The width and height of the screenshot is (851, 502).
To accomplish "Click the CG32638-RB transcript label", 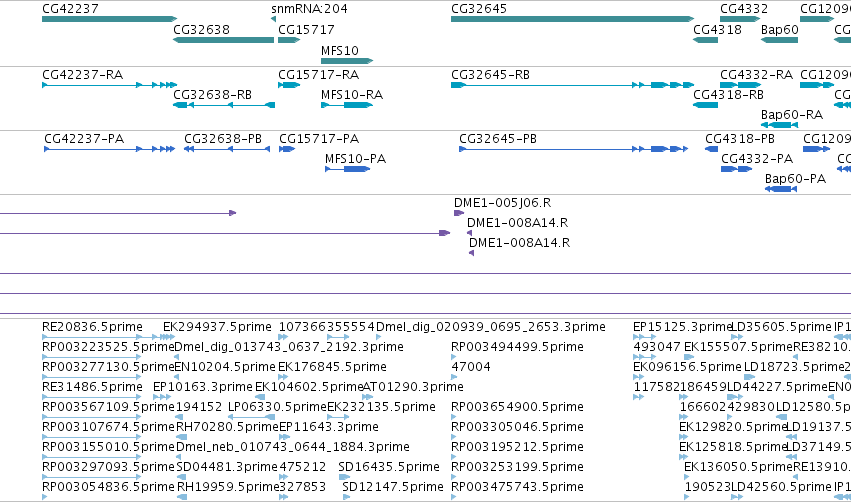I will pyautogui.click(x=212, y=95).
